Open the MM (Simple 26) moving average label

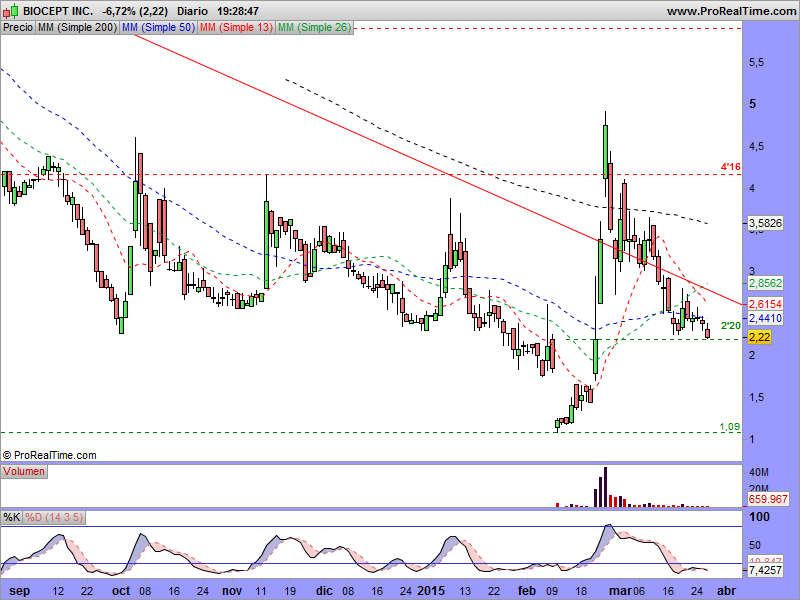(x=314, y=28)
